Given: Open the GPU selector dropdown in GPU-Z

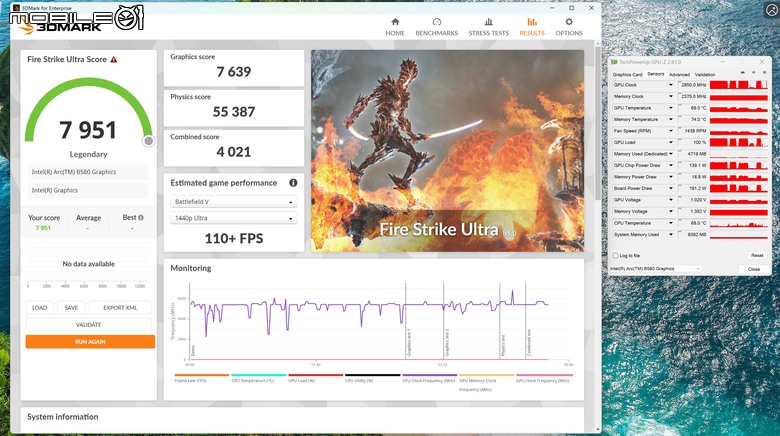Looking at the screenshot, I should [655, 269].
